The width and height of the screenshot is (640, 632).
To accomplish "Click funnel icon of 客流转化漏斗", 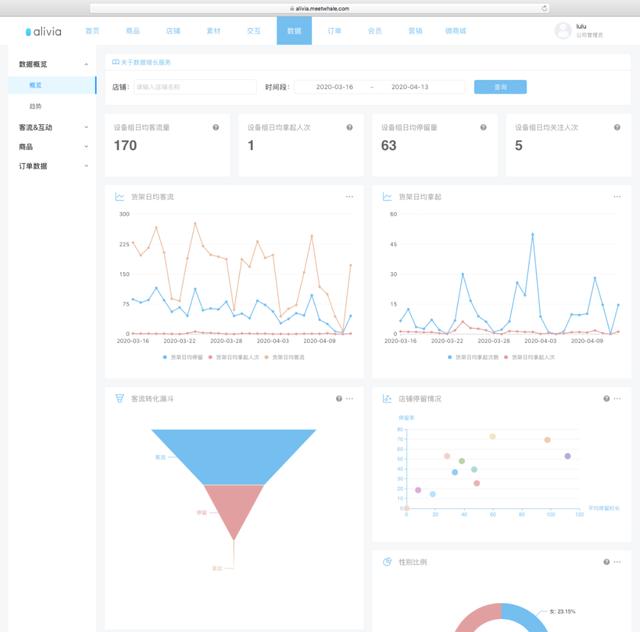I will [119, 398].
